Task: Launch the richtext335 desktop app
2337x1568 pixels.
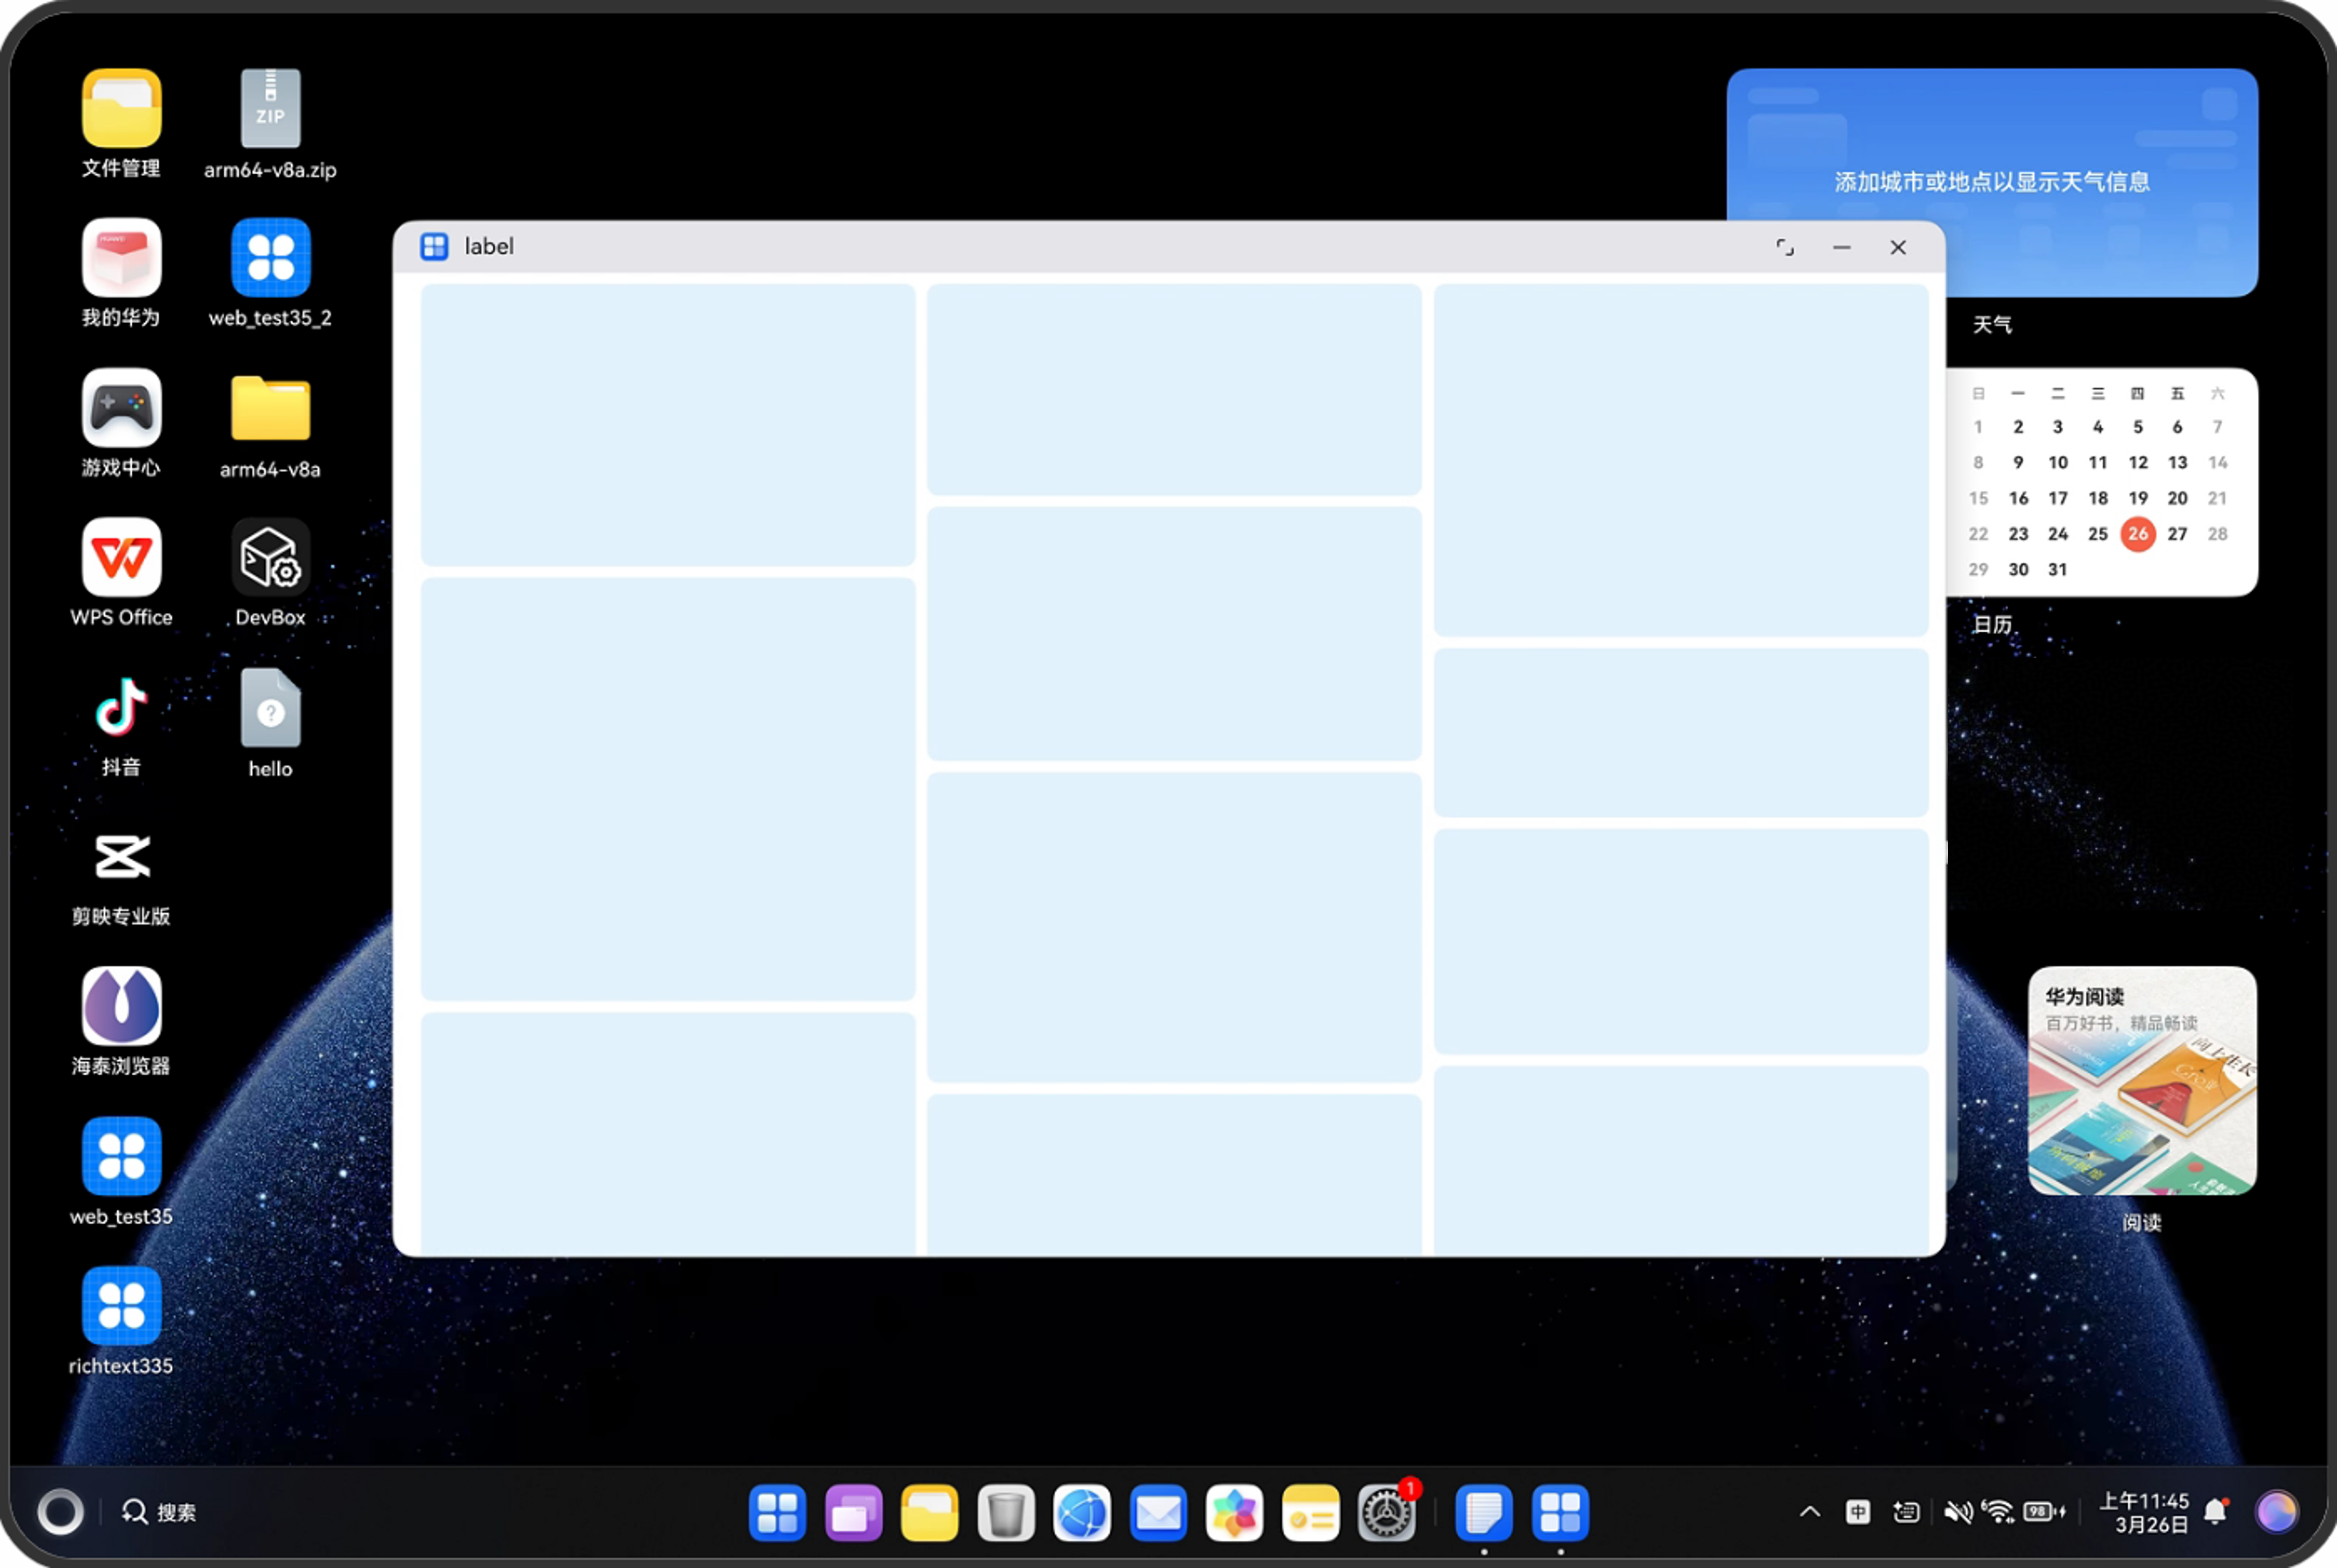Action: pos(121,1306)
